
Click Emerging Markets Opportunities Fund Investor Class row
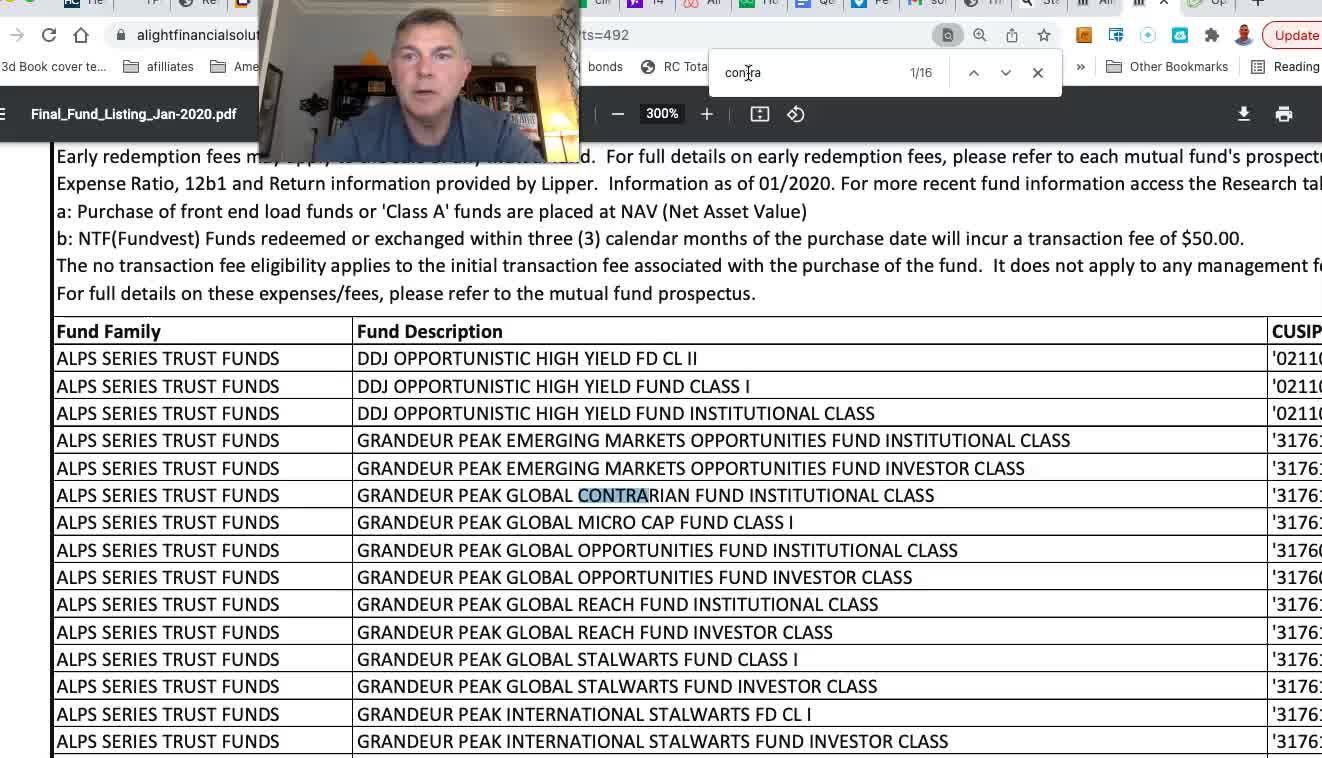pyautogui.click(x=691, y=468)
